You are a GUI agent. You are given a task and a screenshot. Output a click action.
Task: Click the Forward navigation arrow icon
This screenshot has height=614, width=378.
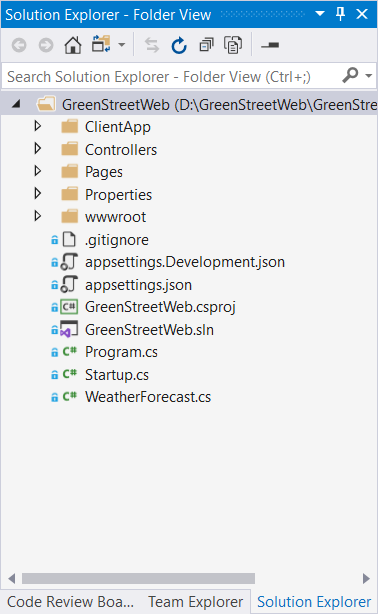tap(46, 45)
